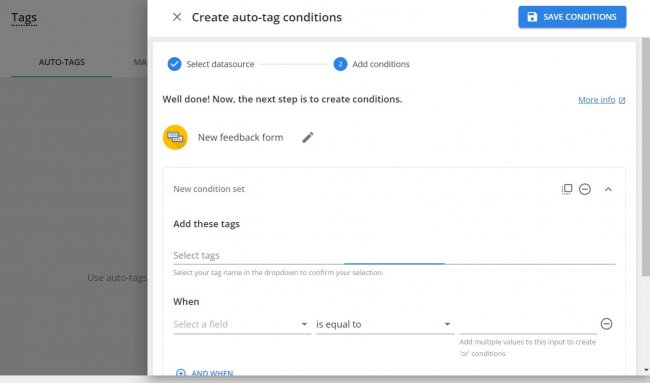
Task: Click the New condition set title
Action: pyautogui.click(x=209, y=189)
